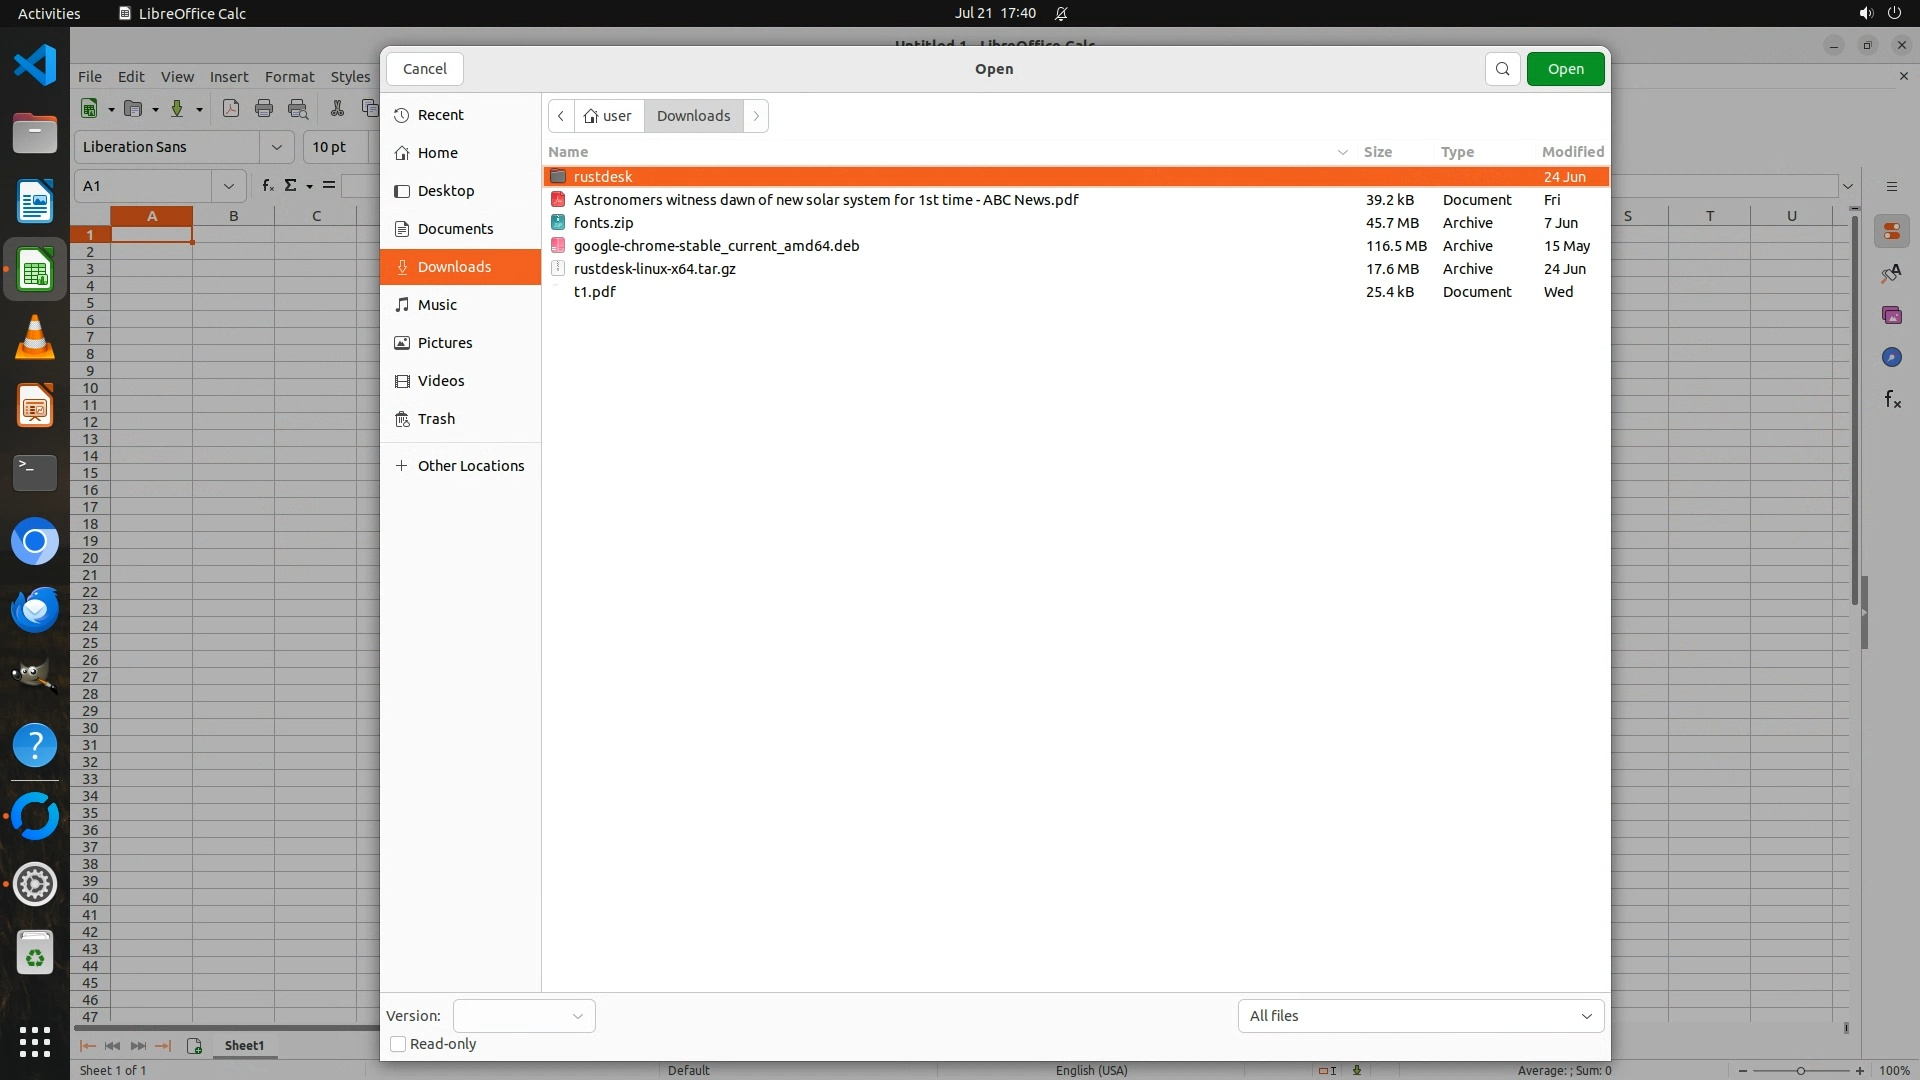Expand the Version dropdown

coord(524,1016)
